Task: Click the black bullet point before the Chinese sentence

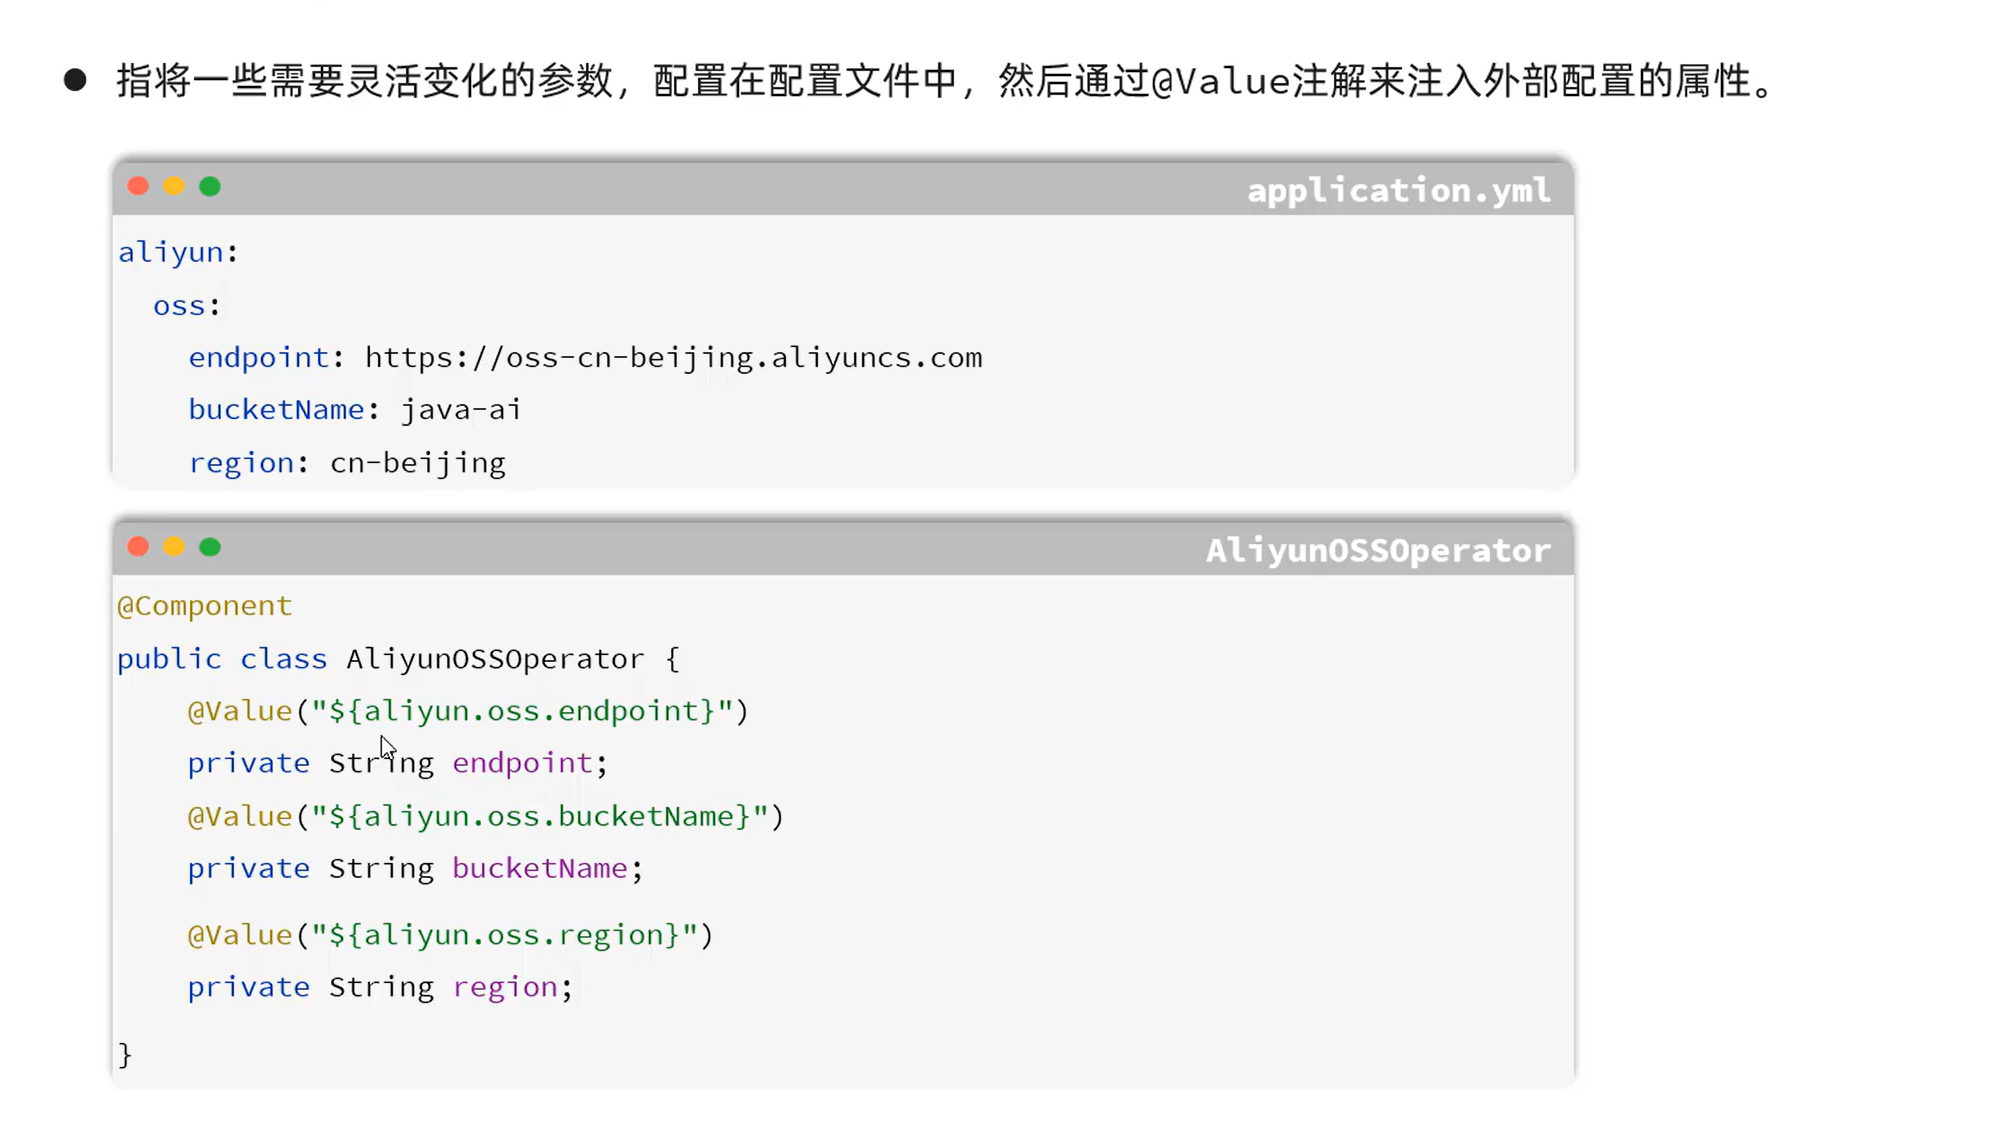Action: (x=75, y=80)
